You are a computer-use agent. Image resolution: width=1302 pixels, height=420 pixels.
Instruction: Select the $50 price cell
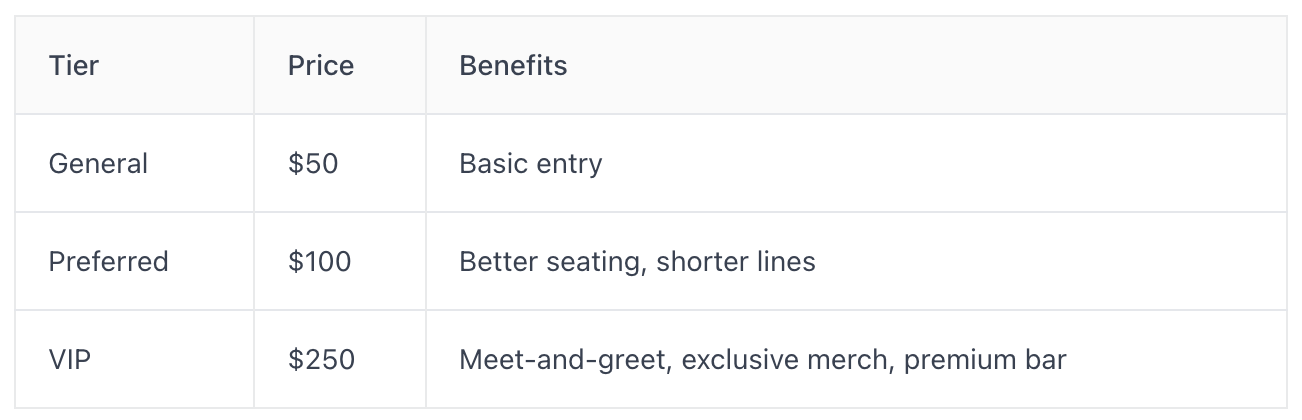click(340, 163)
